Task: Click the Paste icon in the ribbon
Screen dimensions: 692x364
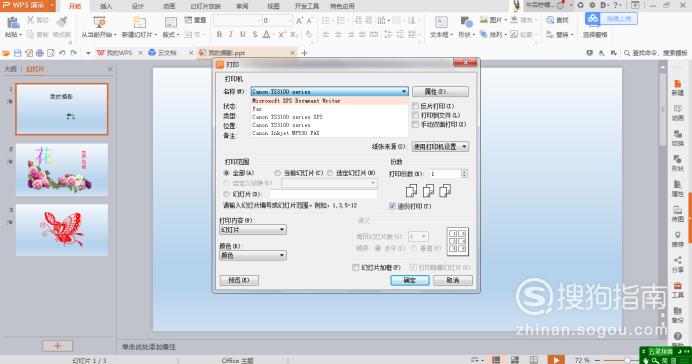Action: [13, 23]
